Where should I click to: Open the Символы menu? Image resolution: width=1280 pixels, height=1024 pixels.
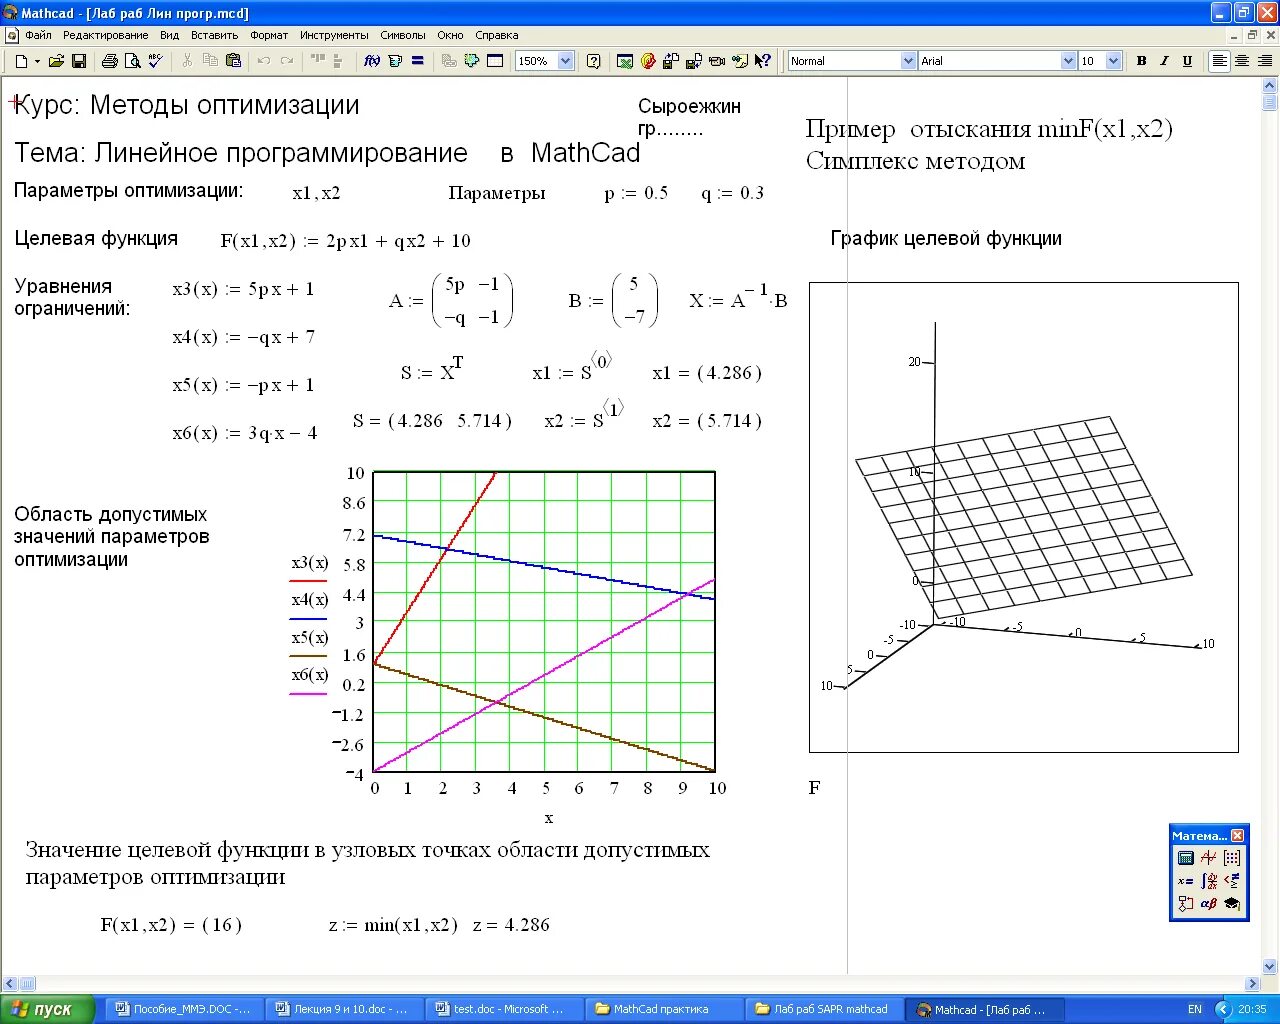click(x=403, y=35)
